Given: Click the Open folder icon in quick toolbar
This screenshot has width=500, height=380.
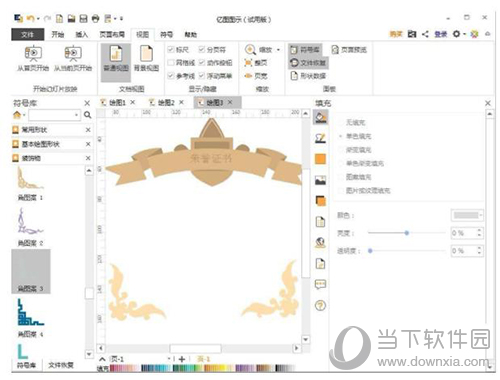Looking at the screenshot, I should (71, 19).
